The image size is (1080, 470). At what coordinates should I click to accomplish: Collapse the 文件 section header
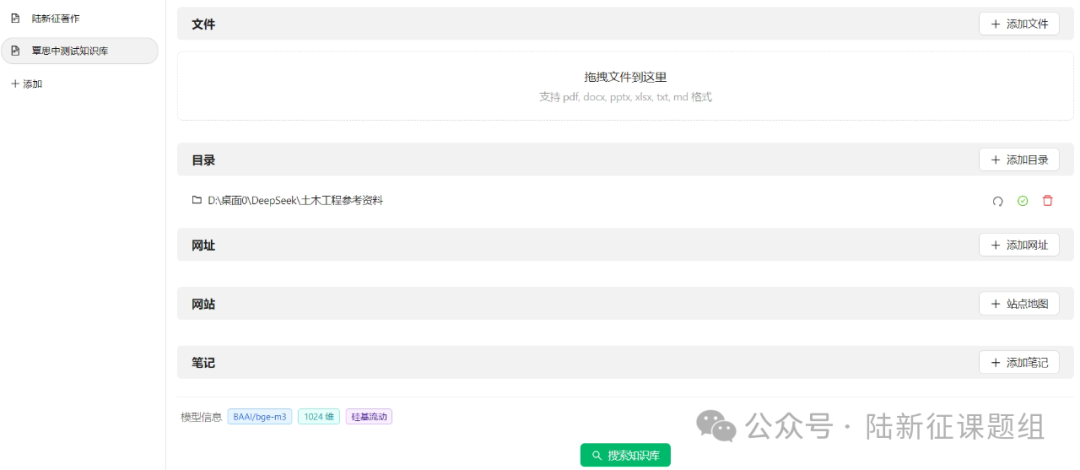click(203, 24)
